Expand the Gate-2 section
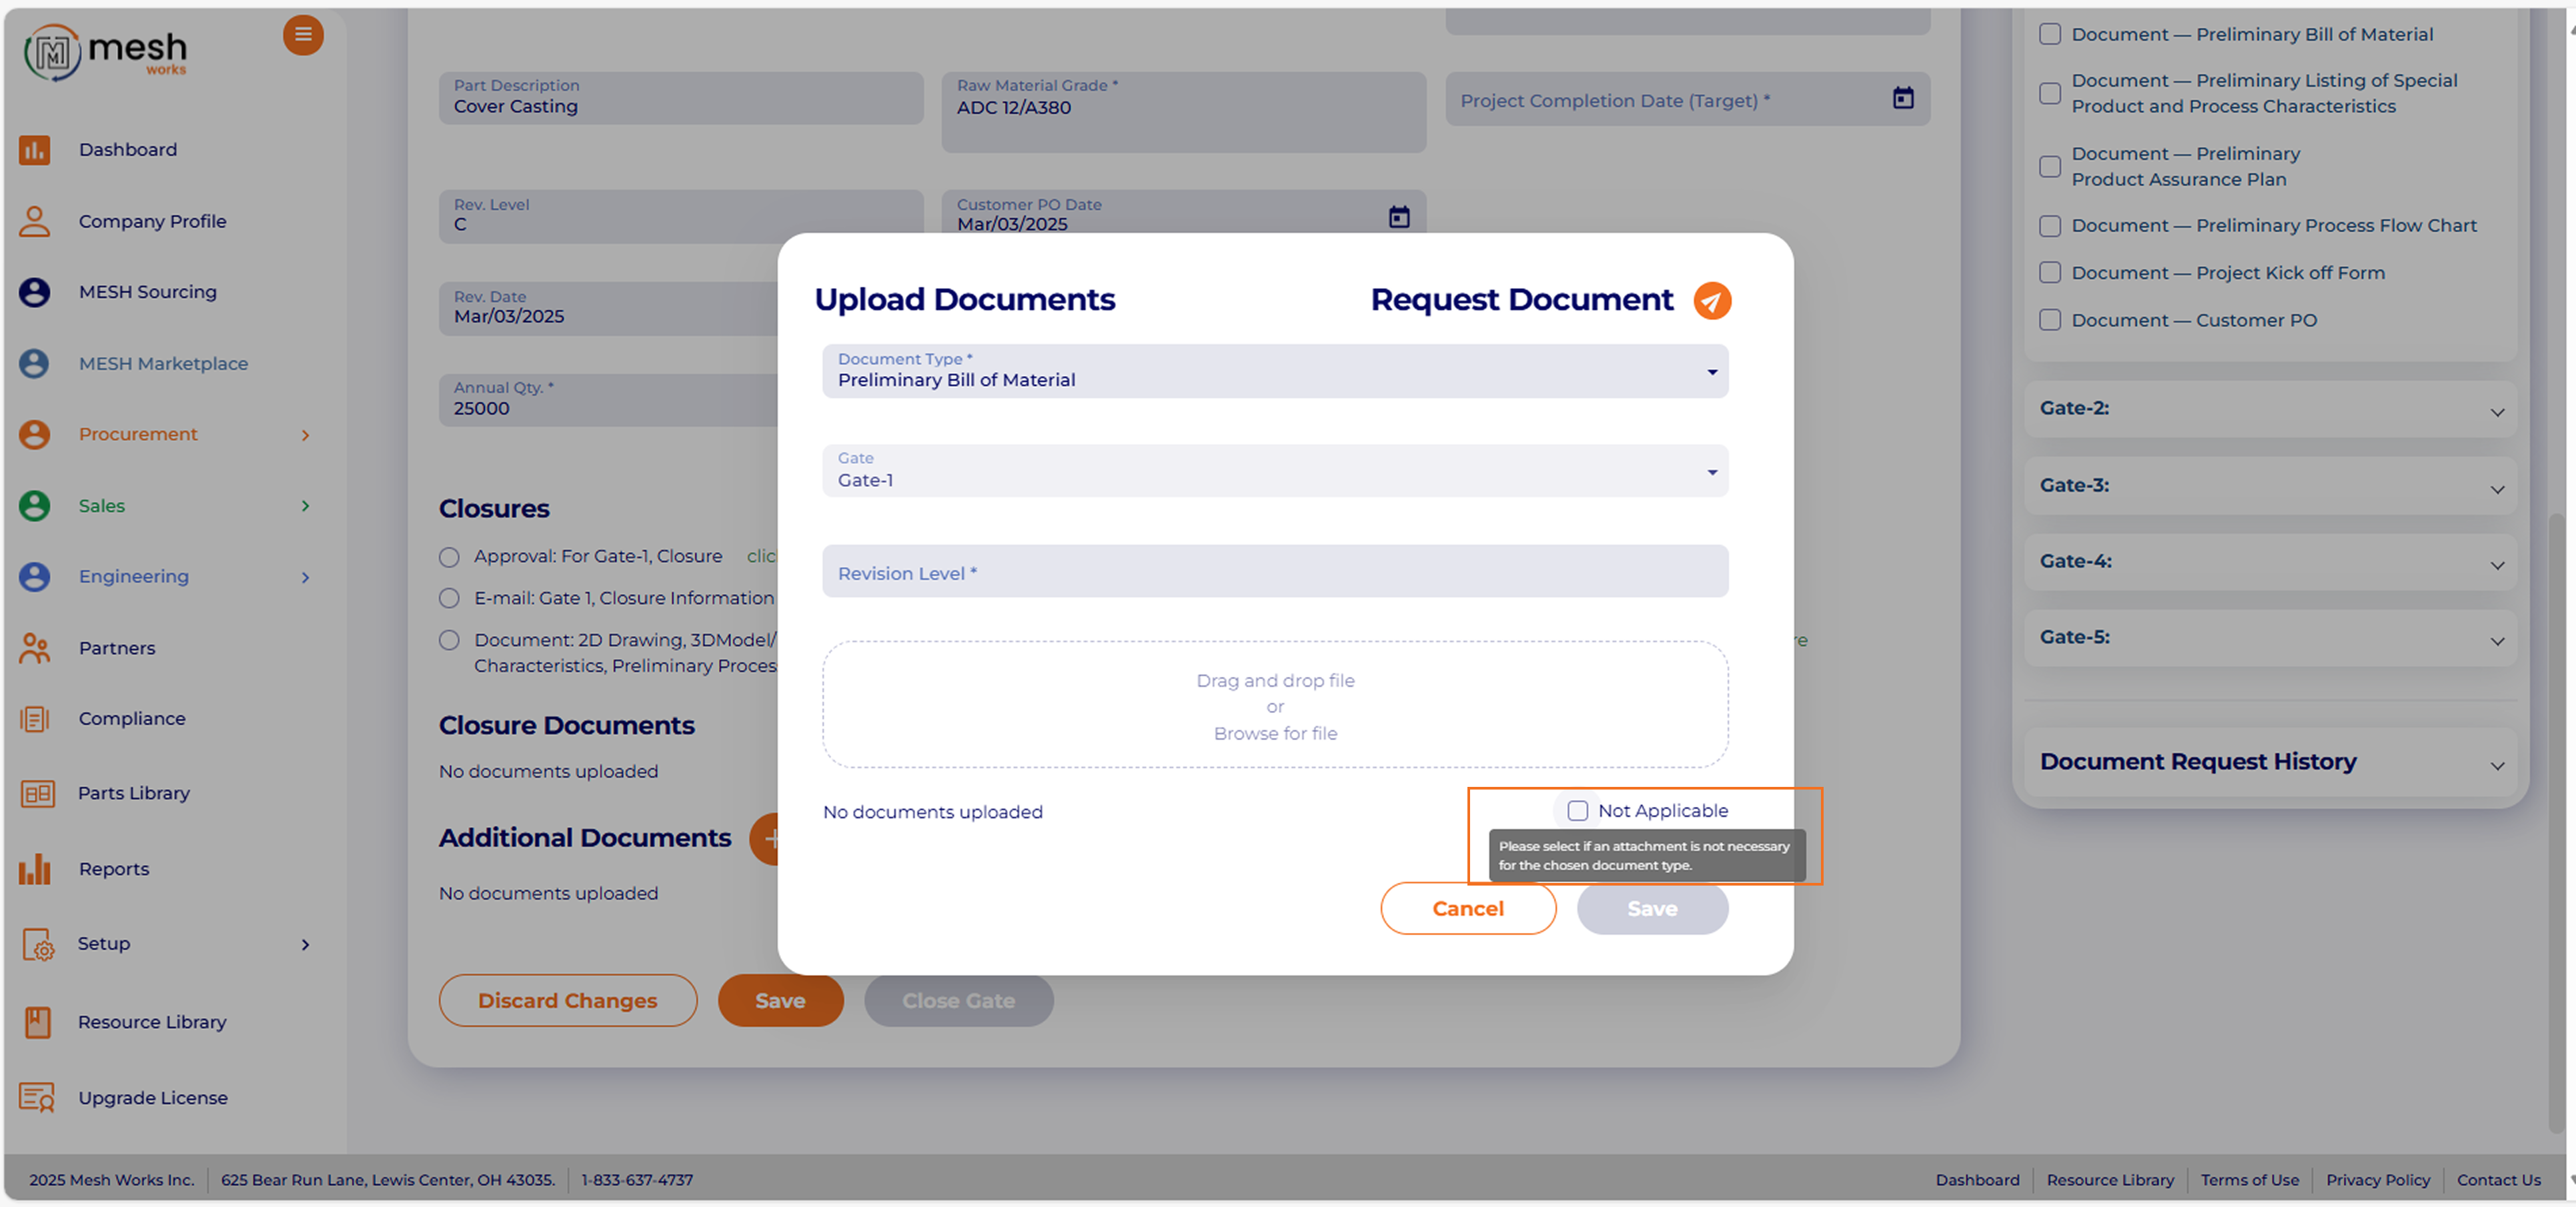This screenshot has height=1207, width=2576. click(x=2269, y=409)
